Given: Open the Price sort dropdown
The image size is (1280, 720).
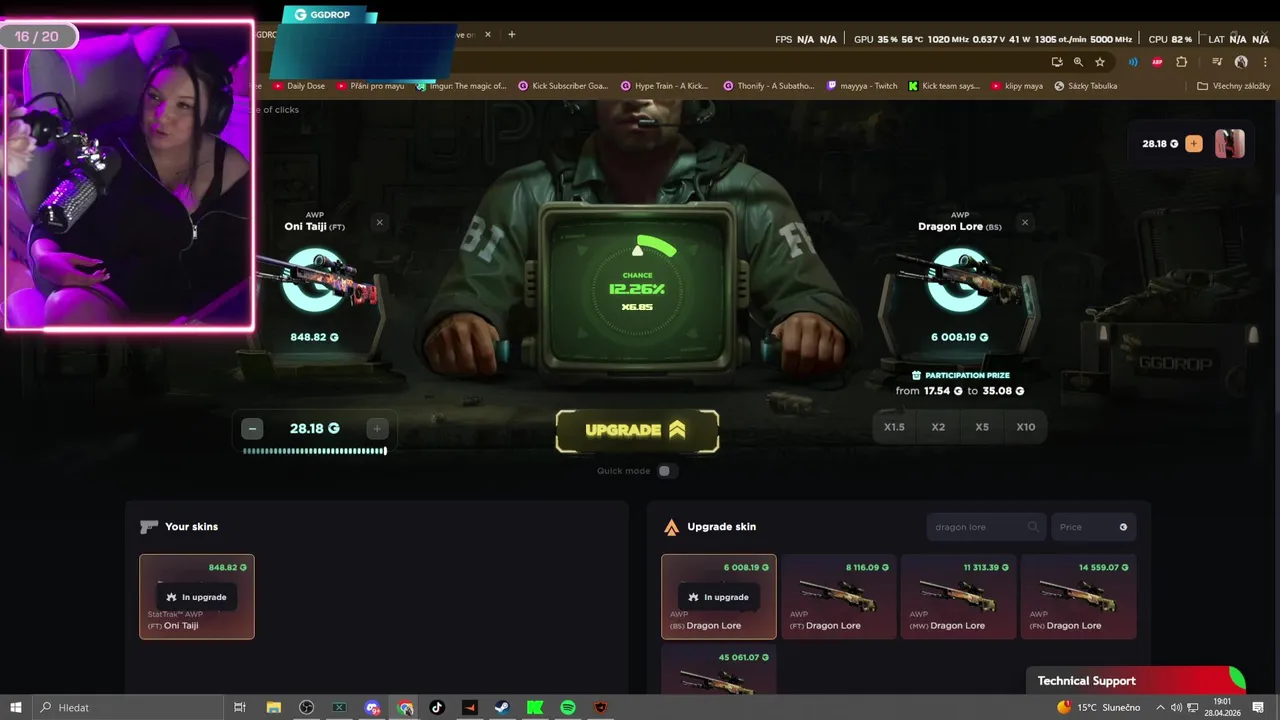Looking at the screenshot, I should tap(1093, 527).
